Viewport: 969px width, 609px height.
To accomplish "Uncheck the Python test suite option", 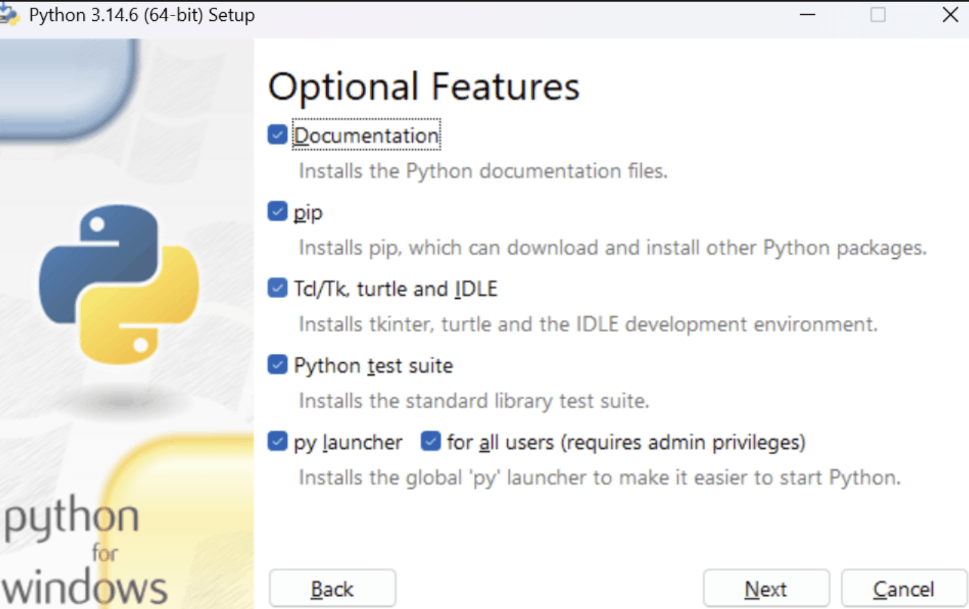I will (277, 365).
